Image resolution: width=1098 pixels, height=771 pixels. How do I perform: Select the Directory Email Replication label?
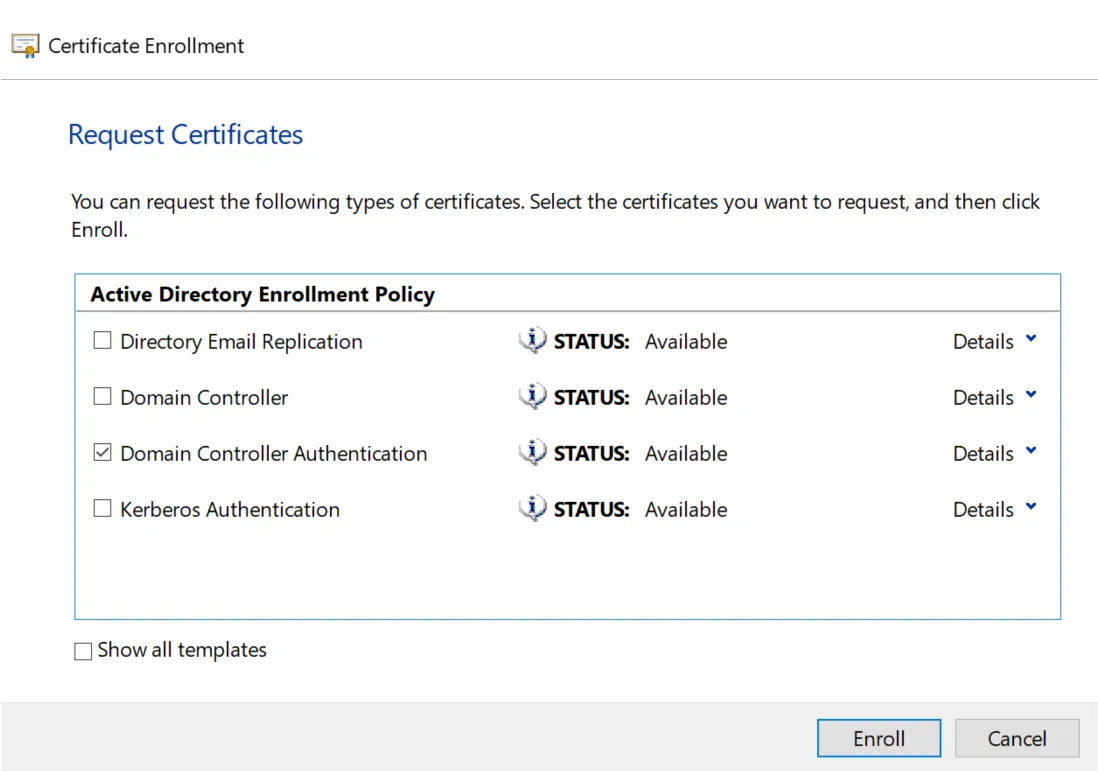coord(242,342)
